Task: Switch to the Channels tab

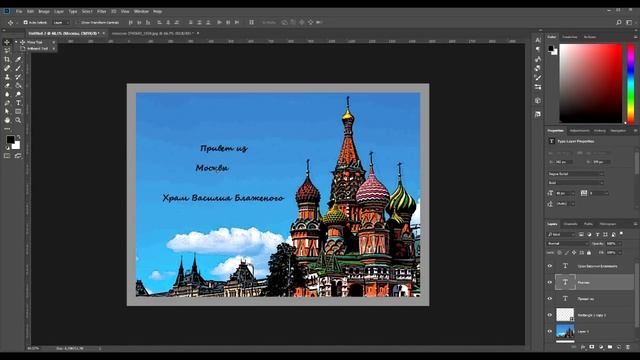Action: pos(571,224)
